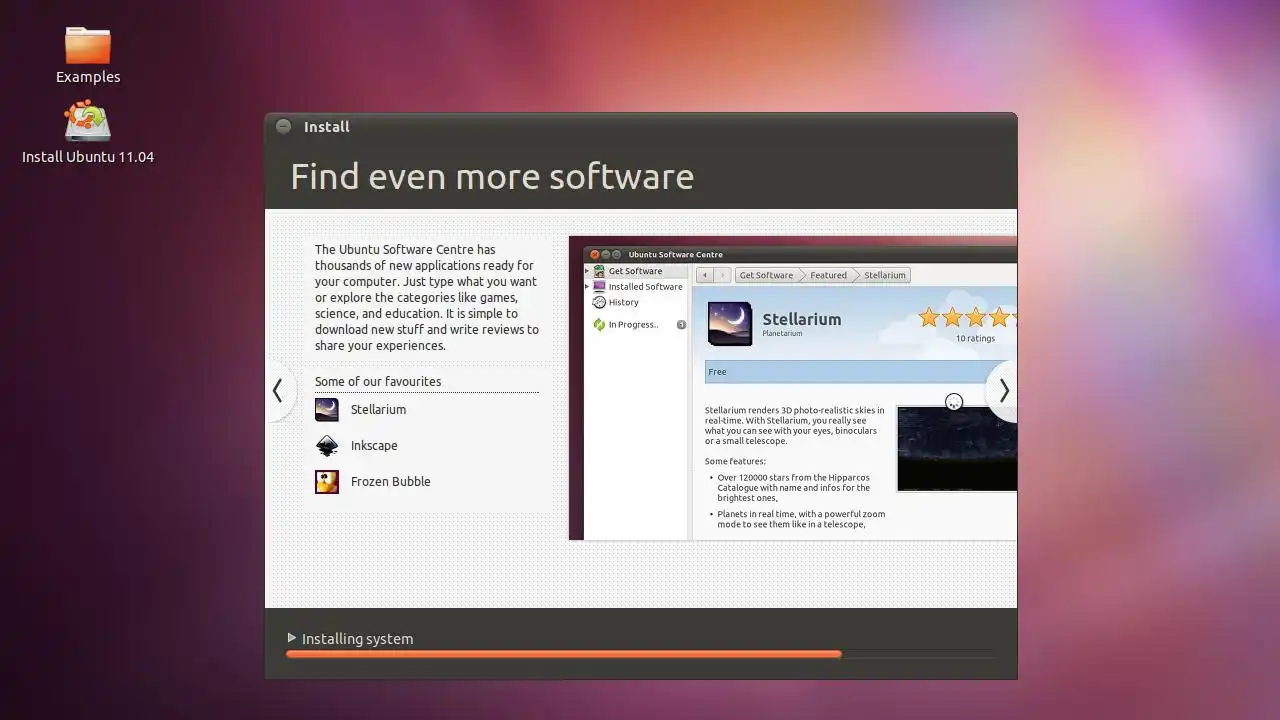Click the Stellarium icon in favourites list

[x=327, y=410]
